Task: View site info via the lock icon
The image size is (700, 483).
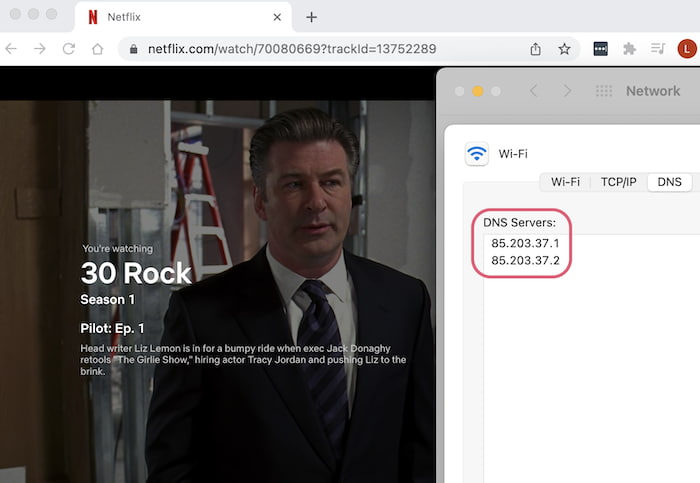Action: tap(133, 49)
